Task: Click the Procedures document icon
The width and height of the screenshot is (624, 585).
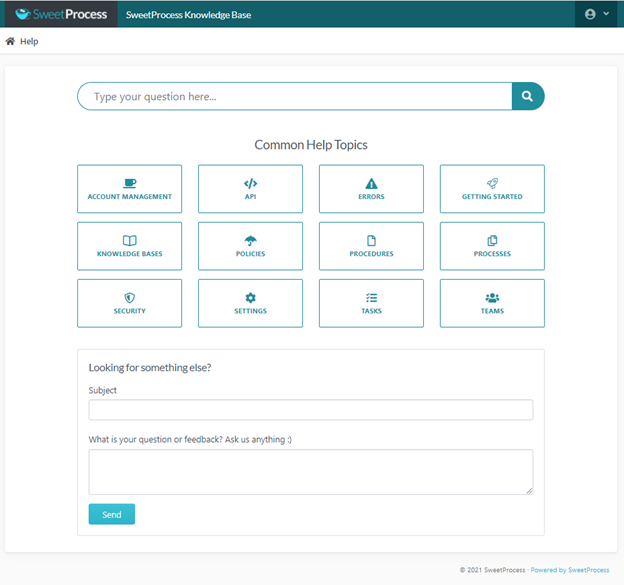Action: (371, 240)
